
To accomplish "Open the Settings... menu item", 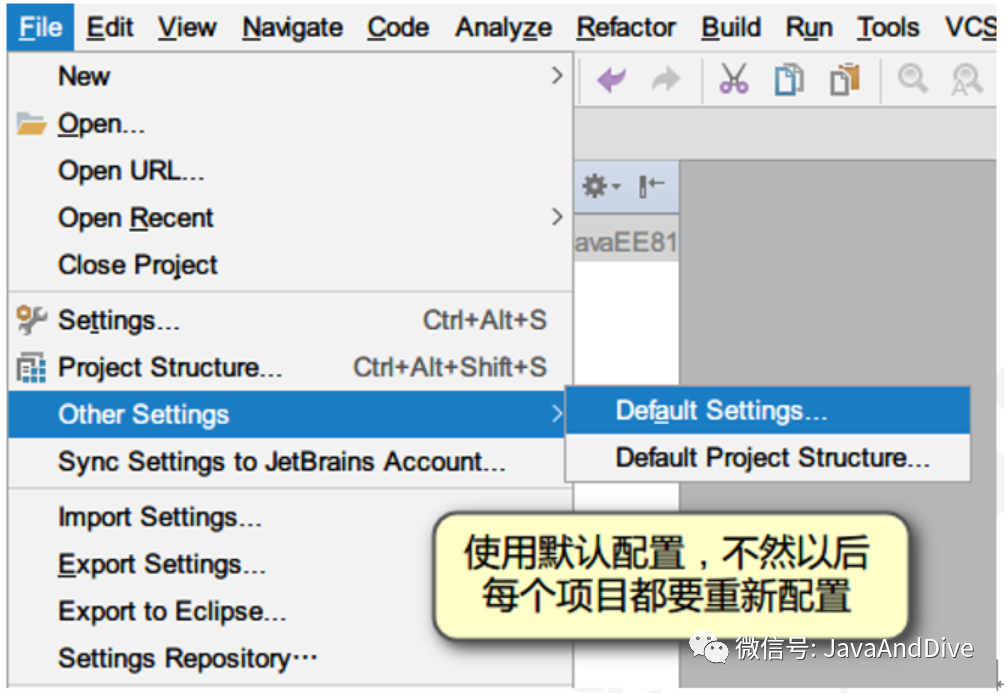I will [290, 320].
